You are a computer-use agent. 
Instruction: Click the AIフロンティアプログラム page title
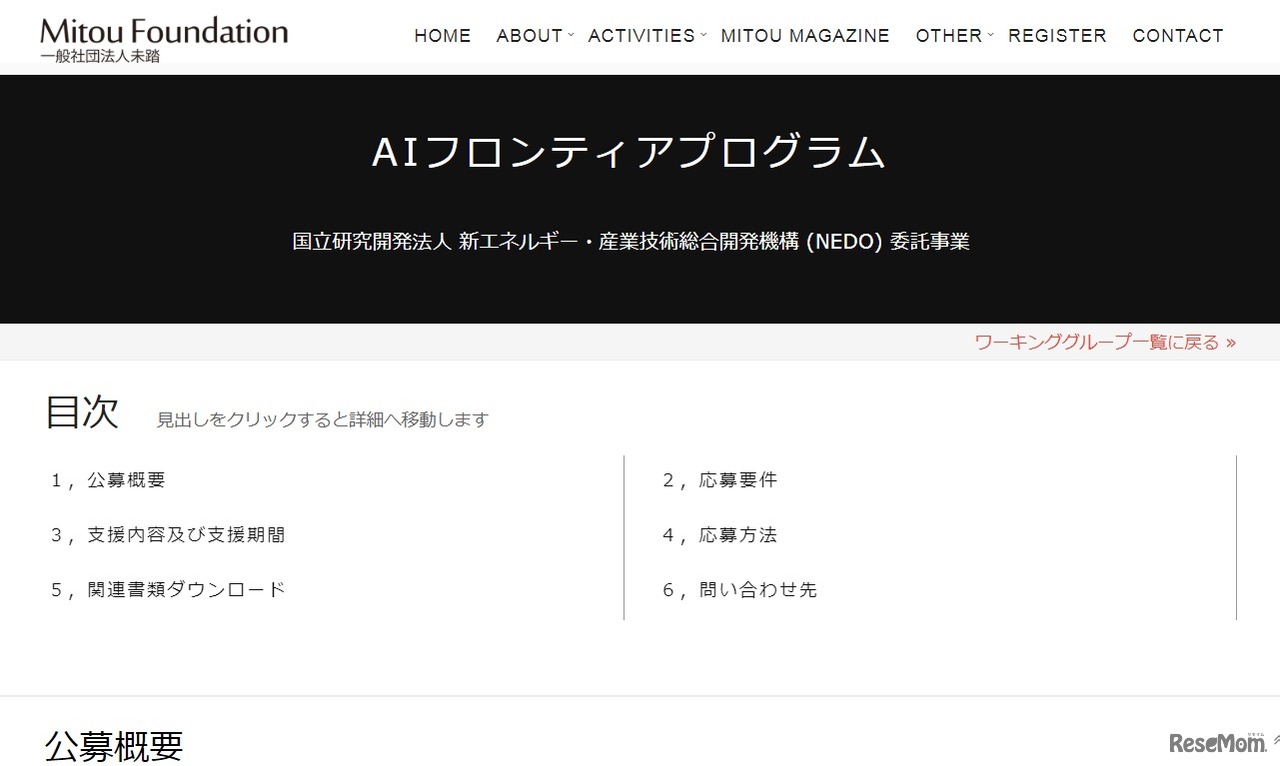pyautogui.click(x=629, y=152)
